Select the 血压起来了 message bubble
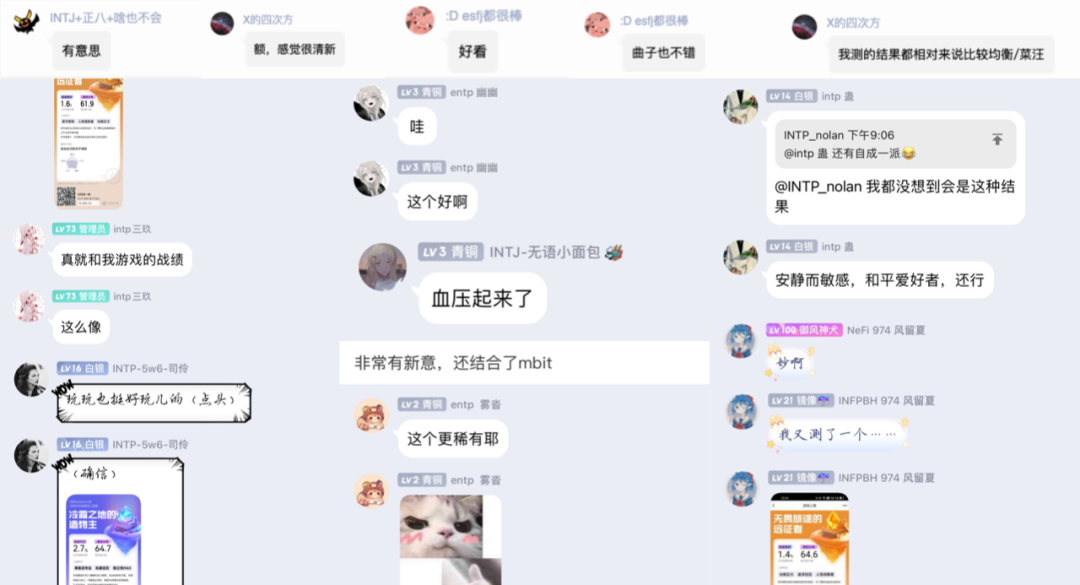 [482, 298]
